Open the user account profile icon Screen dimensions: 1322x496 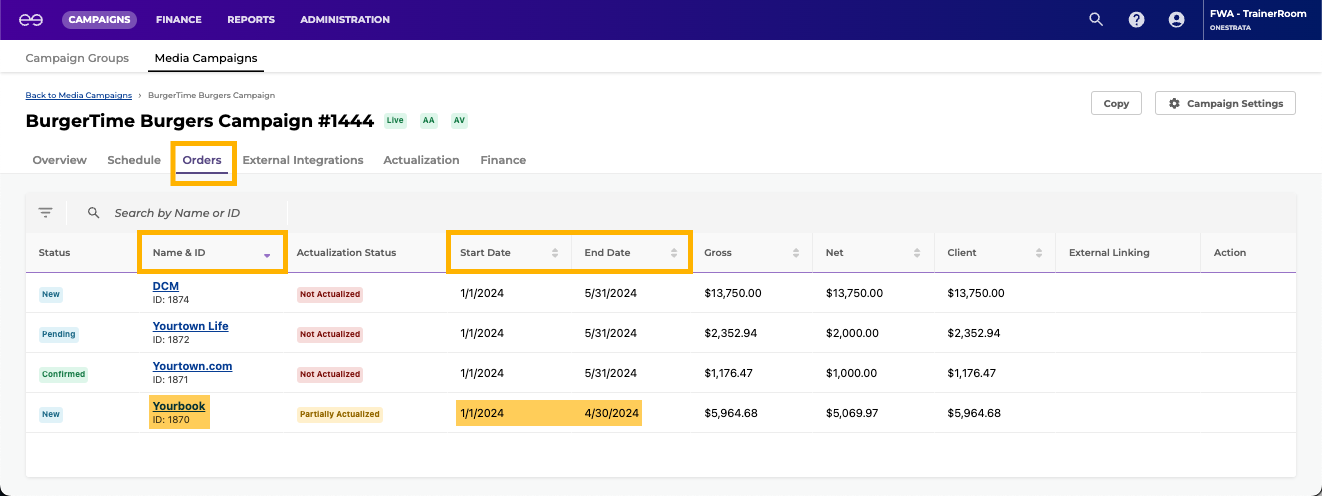click(1176, 19)
